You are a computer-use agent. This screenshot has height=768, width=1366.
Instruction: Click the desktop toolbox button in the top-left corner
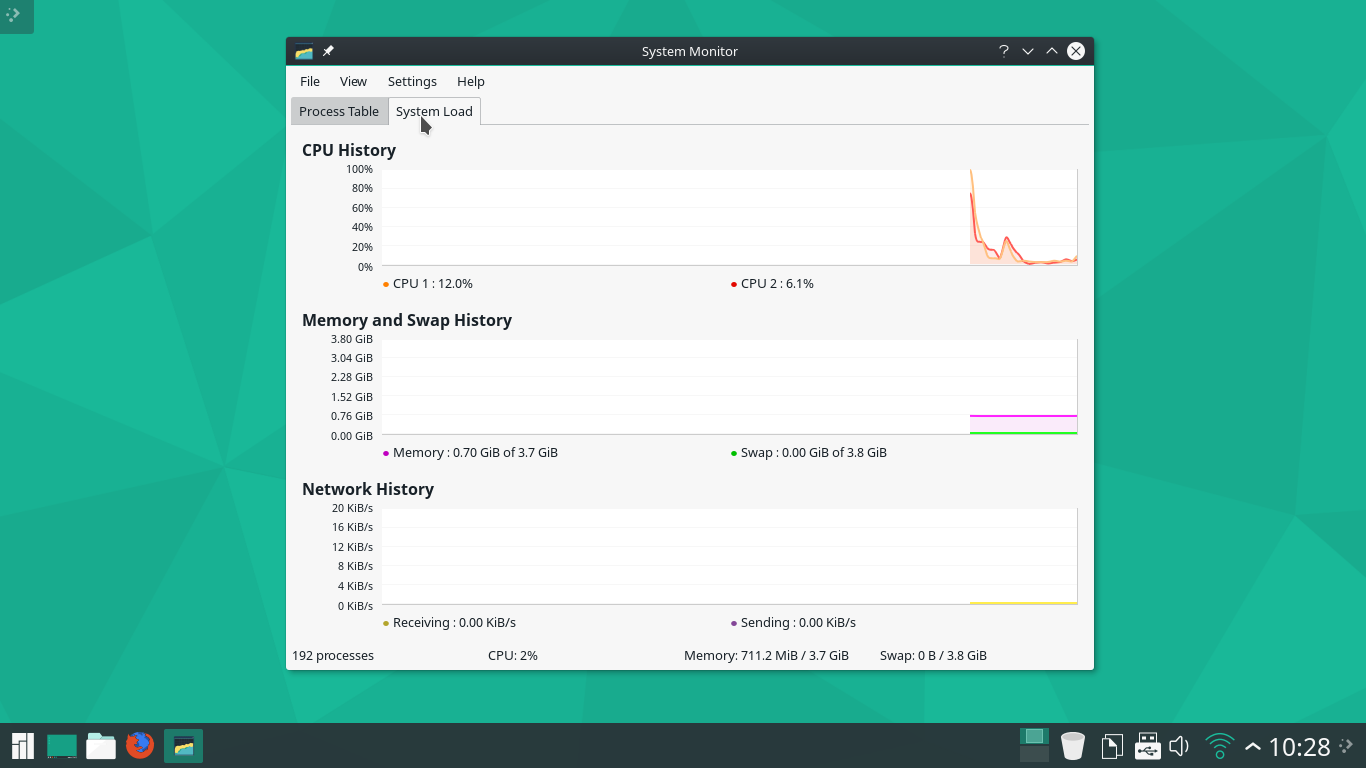16,16
